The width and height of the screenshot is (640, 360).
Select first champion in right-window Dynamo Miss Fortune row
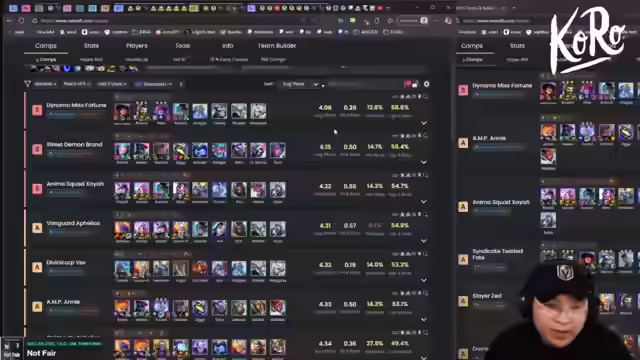pos(548,91)
